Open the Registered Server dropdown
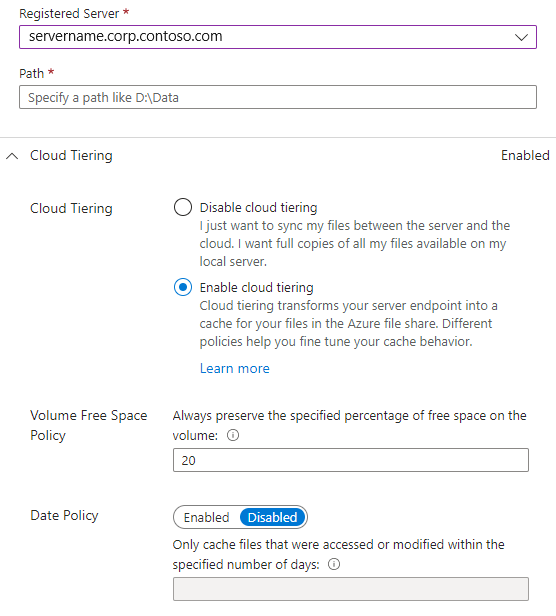This screenshot has height=616, width=556. (278, 37)
